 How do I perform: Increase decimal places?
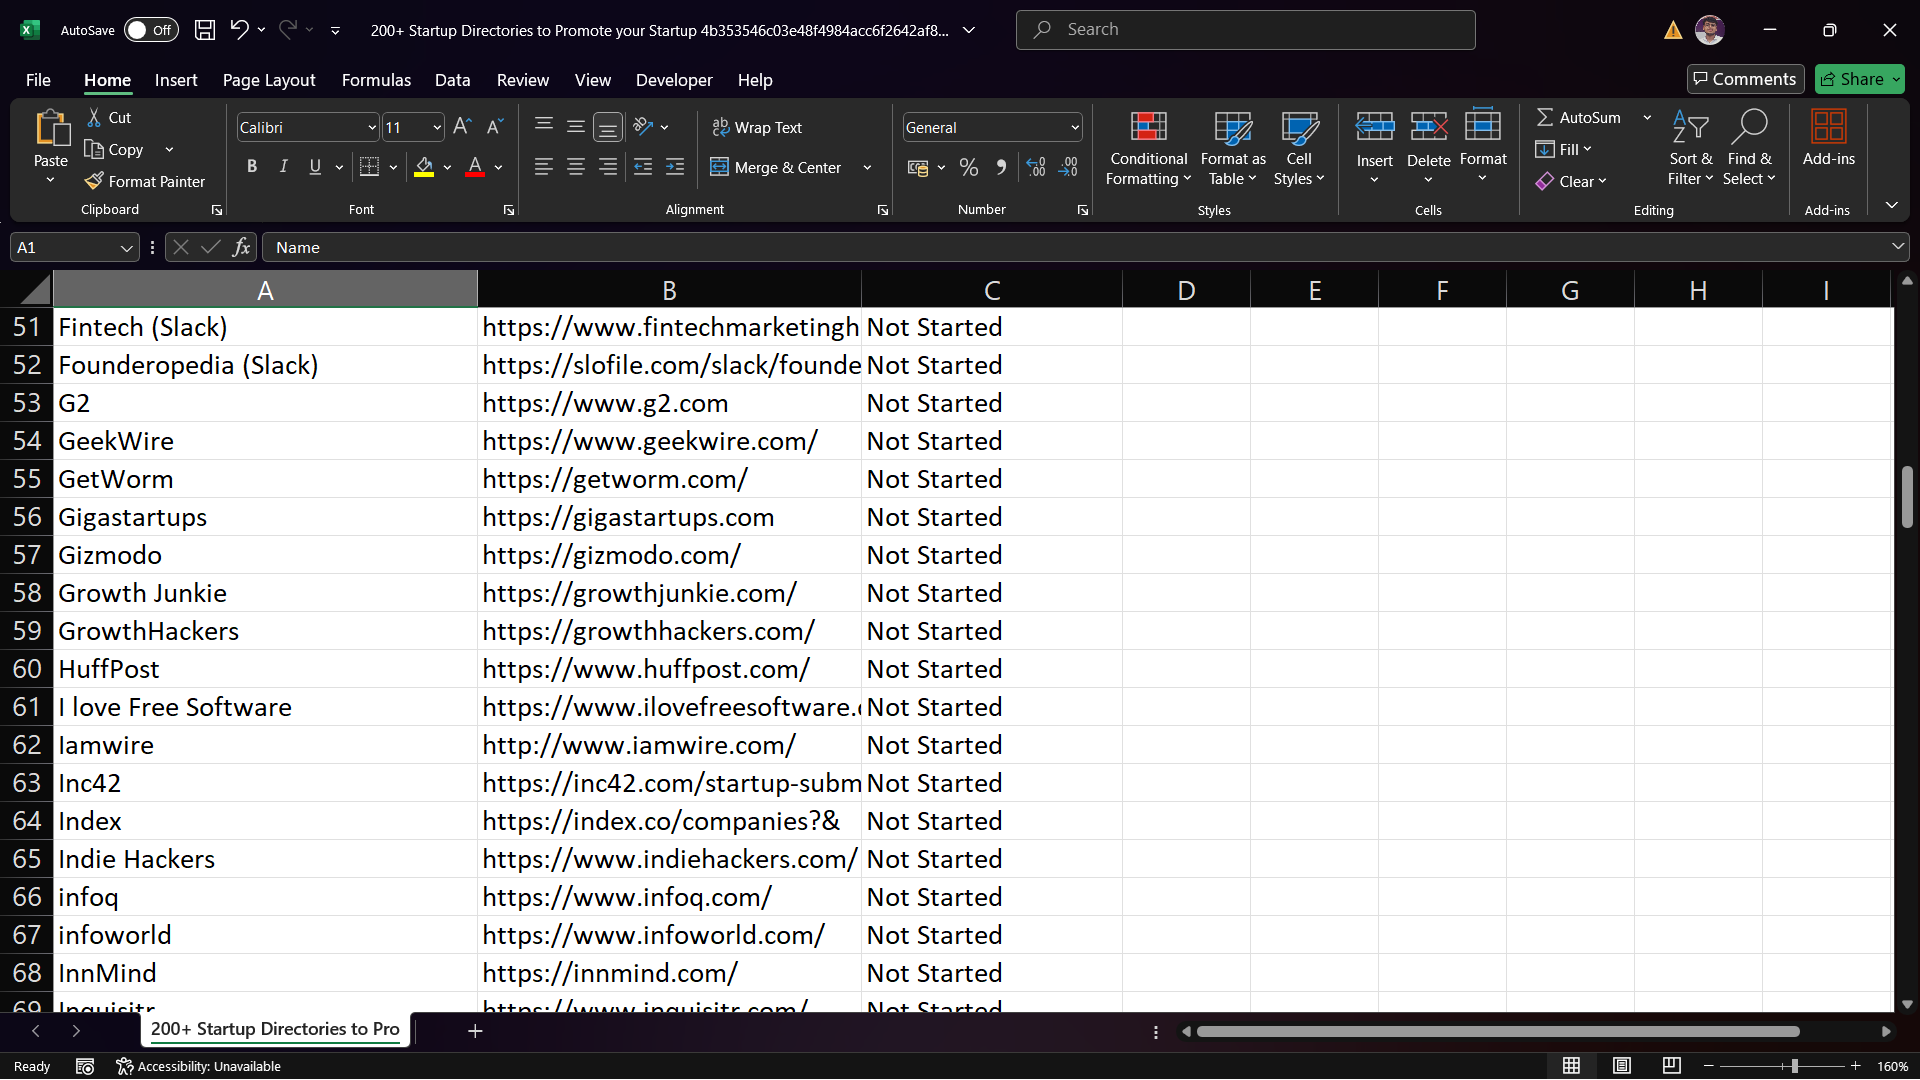tap(1036, 167)
